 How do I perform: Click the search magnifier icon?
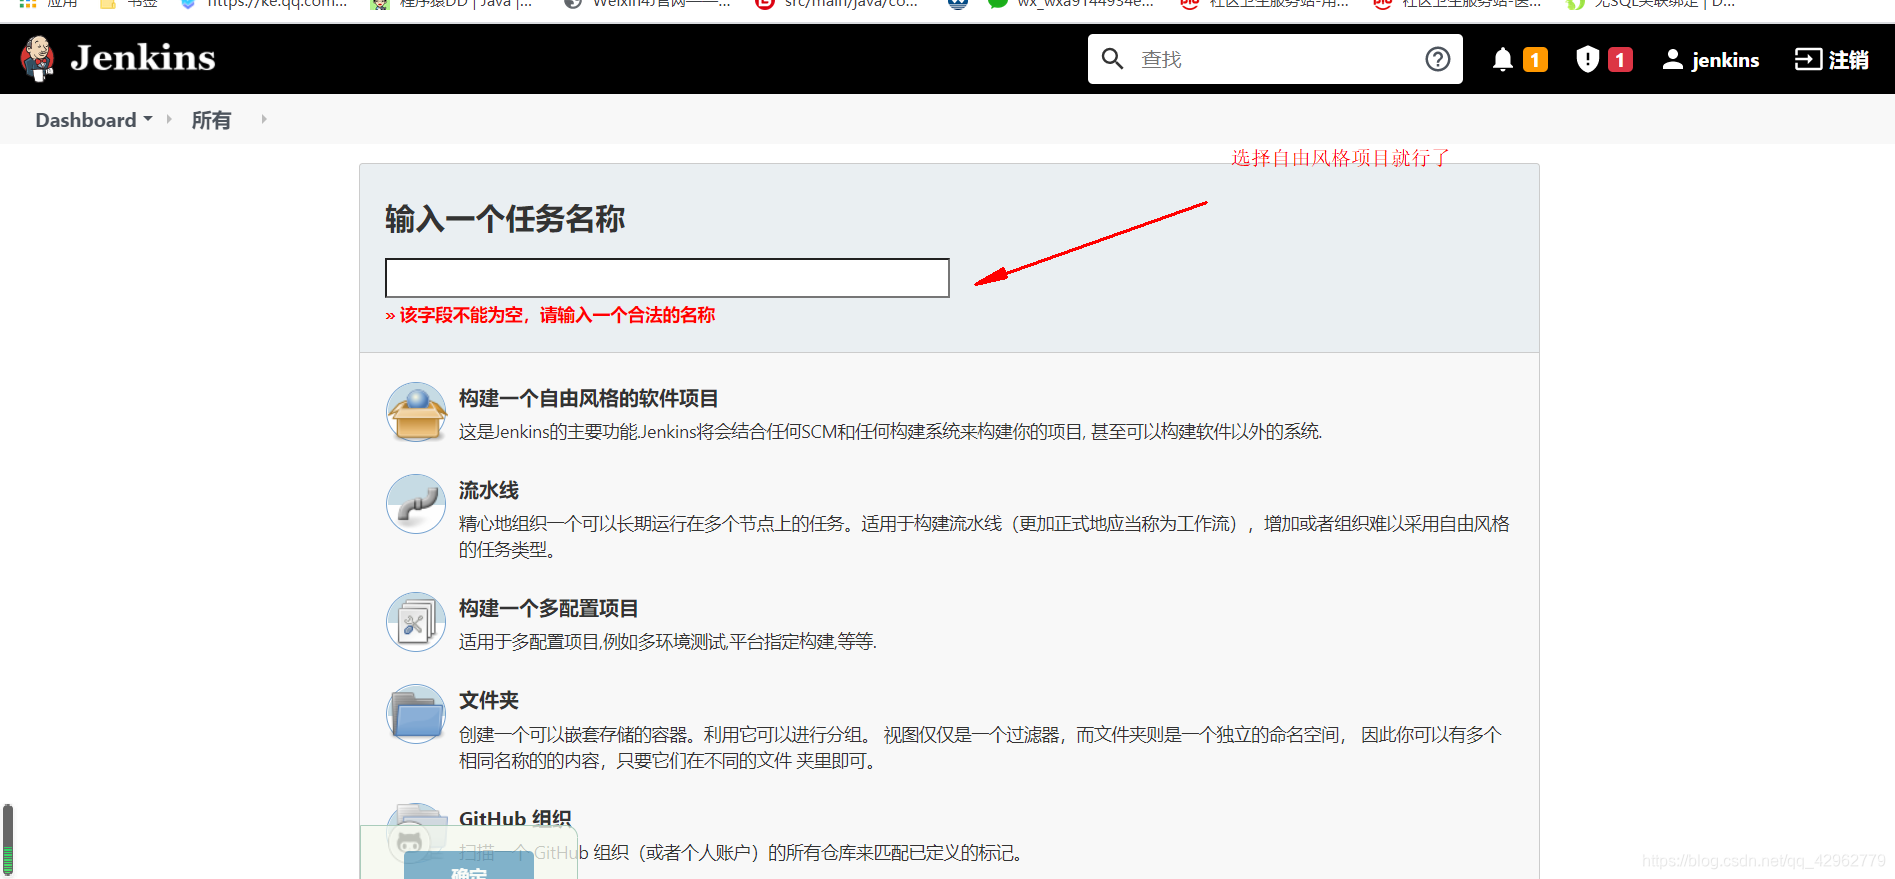point(1113,59)
